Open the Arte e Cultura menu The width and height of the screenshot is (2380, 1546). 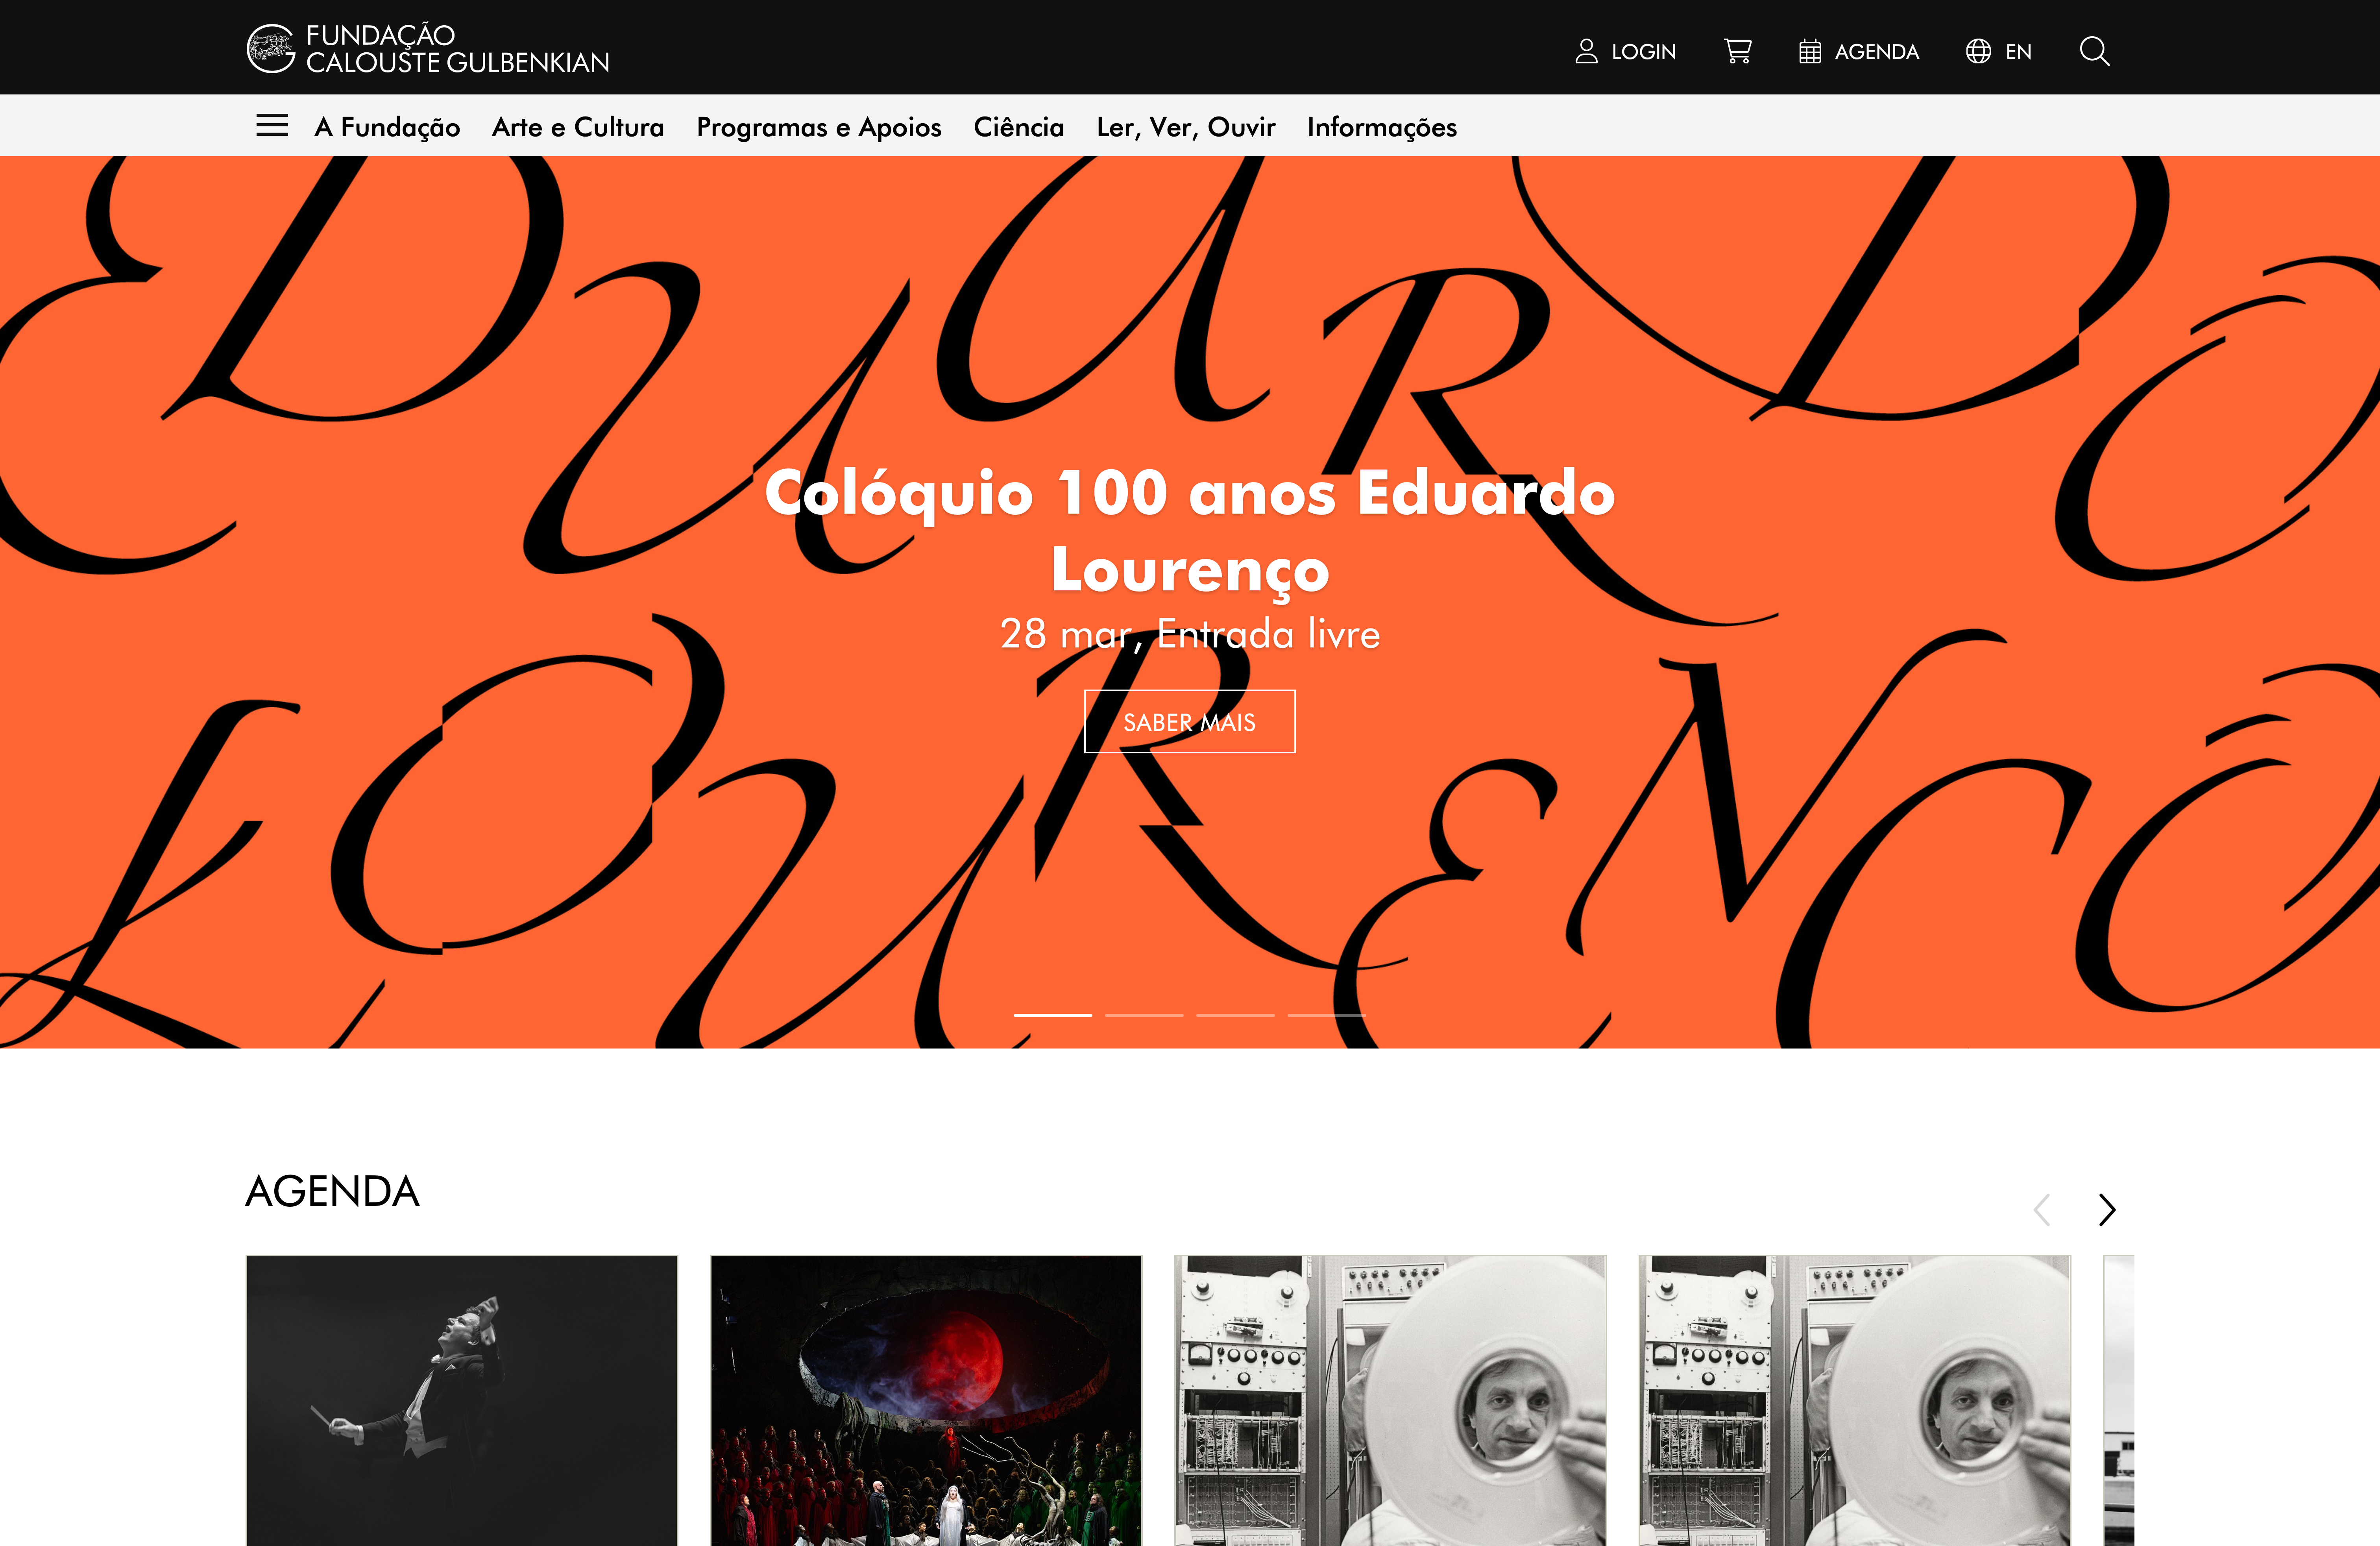(x=578, y=127)
